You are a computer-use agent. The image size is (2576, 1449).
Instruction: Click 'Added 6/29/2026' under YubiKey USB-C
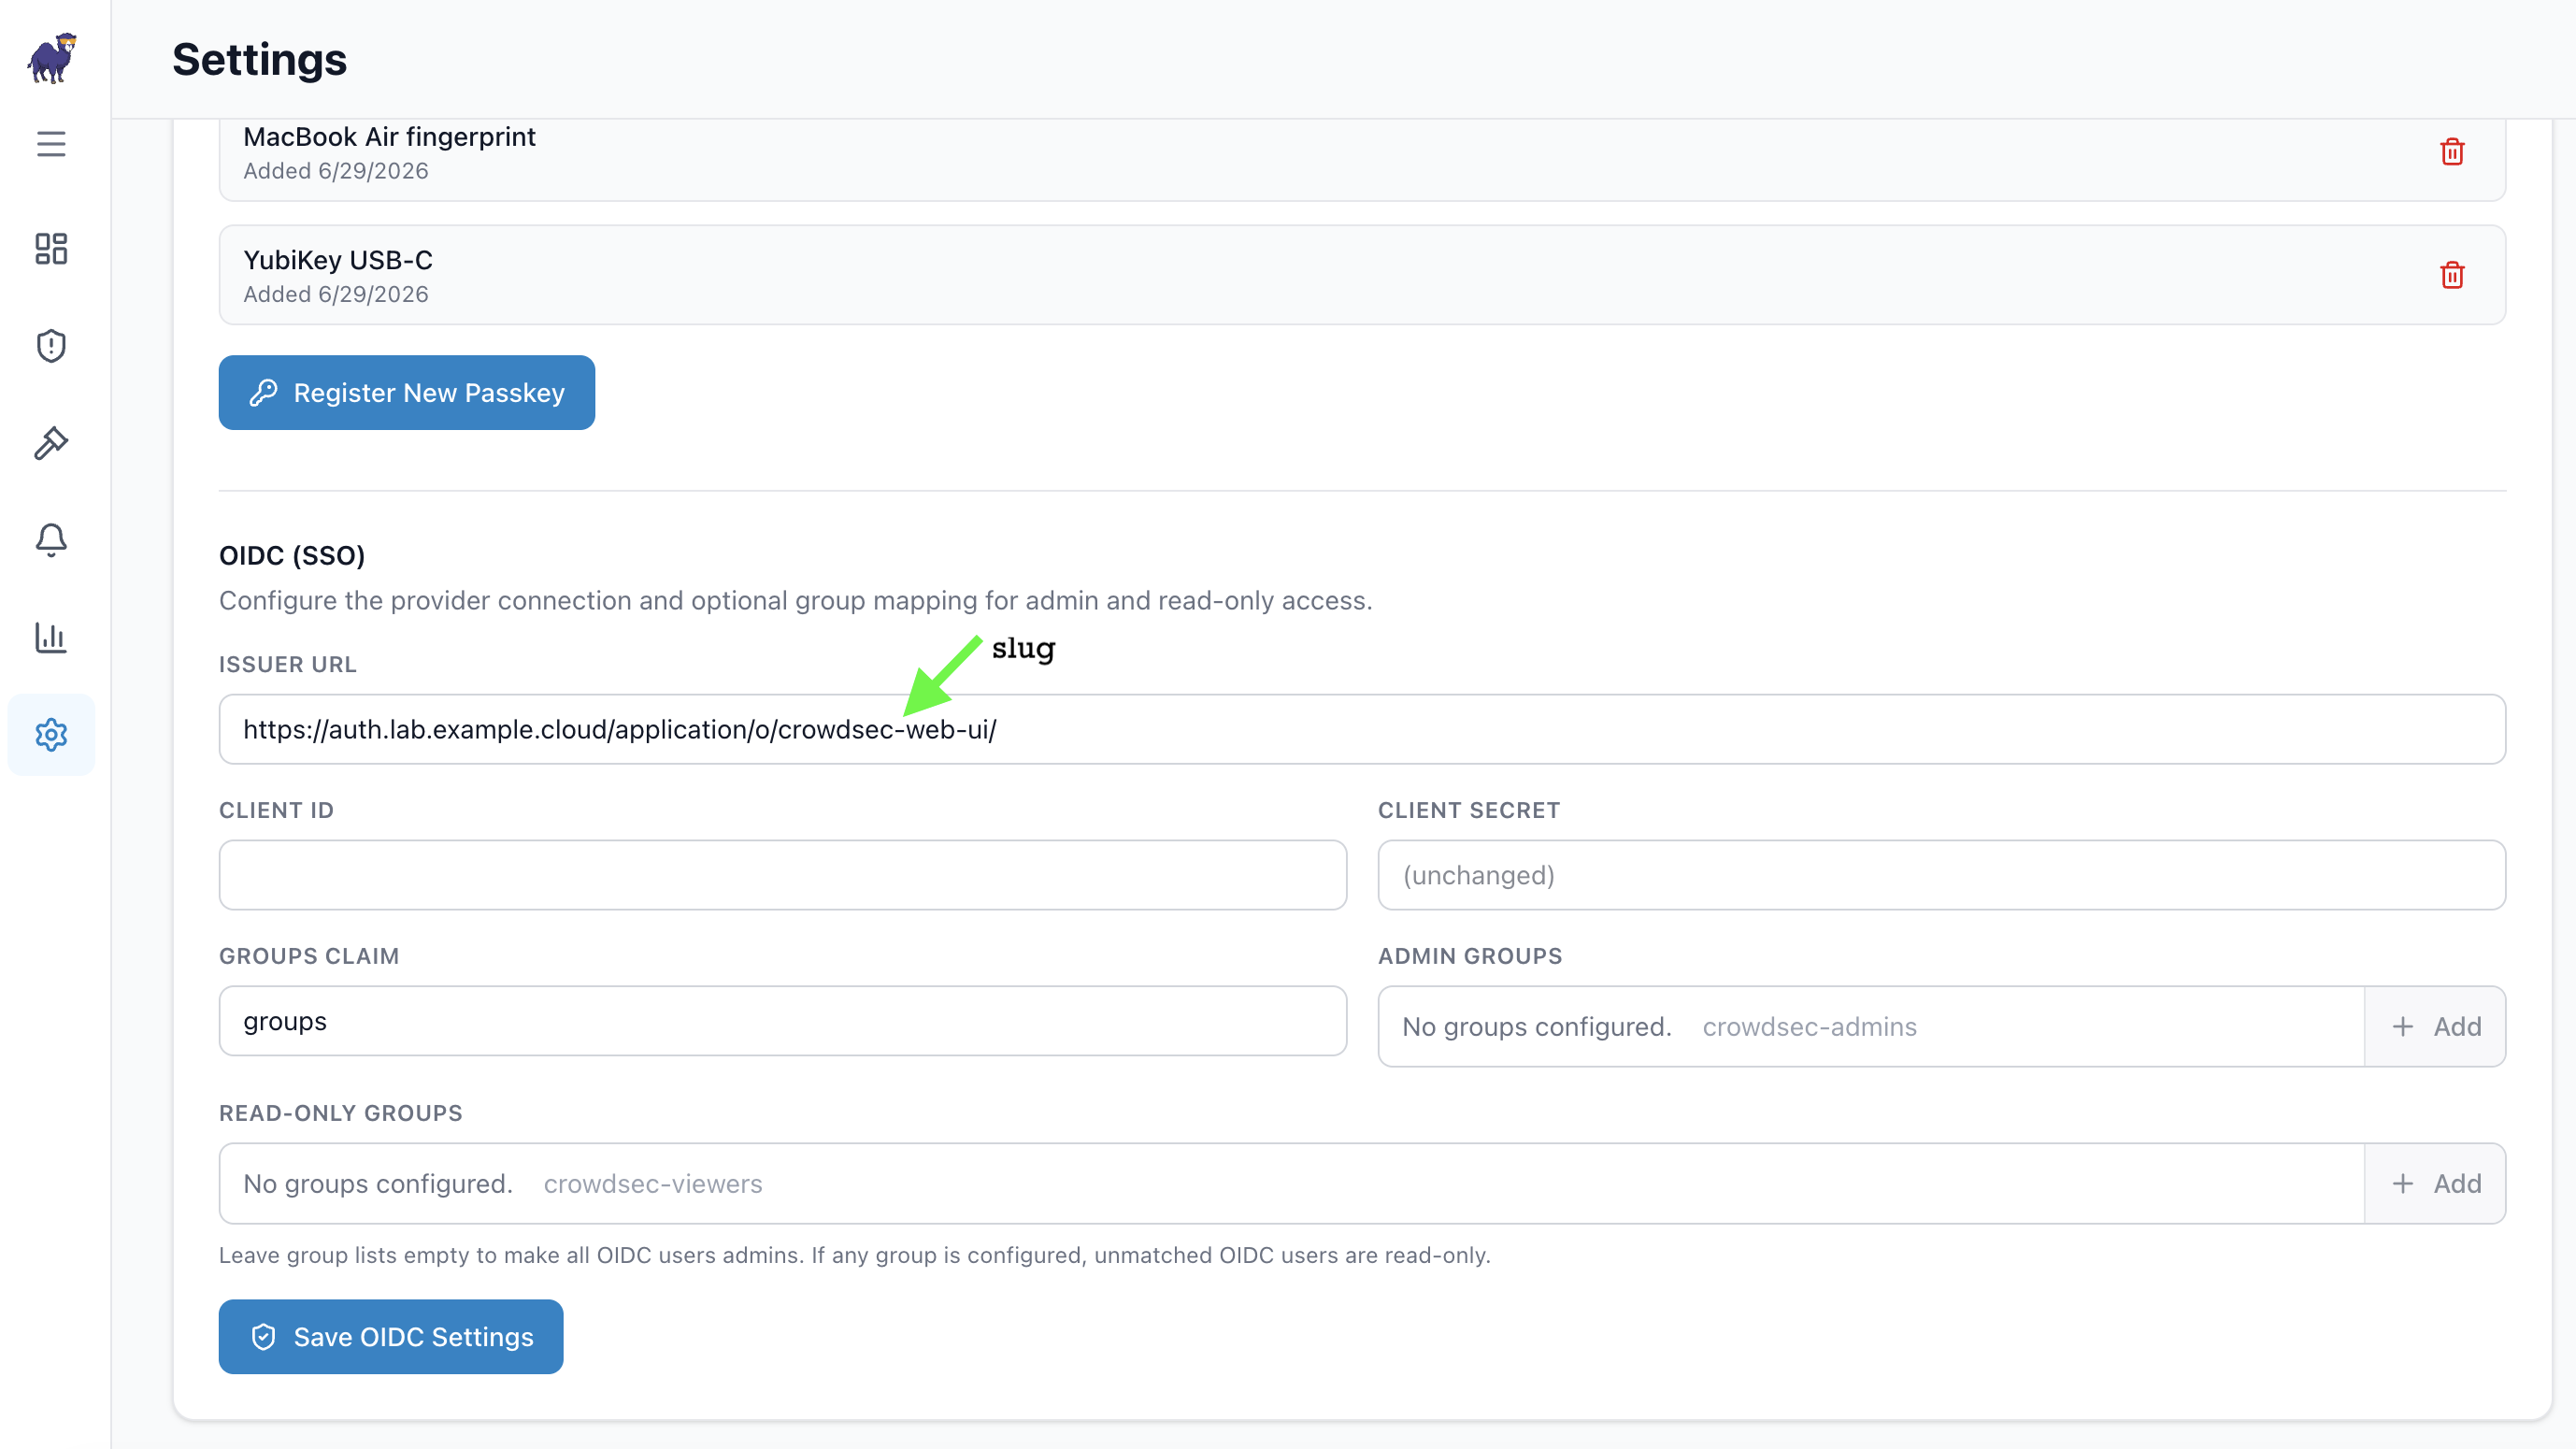336,295
